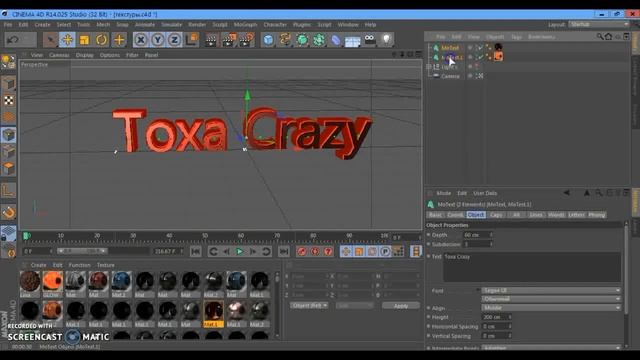This screenshot has width=640, height=360.
Task: Click the floor environment icon
Action: tap(352, 40)
